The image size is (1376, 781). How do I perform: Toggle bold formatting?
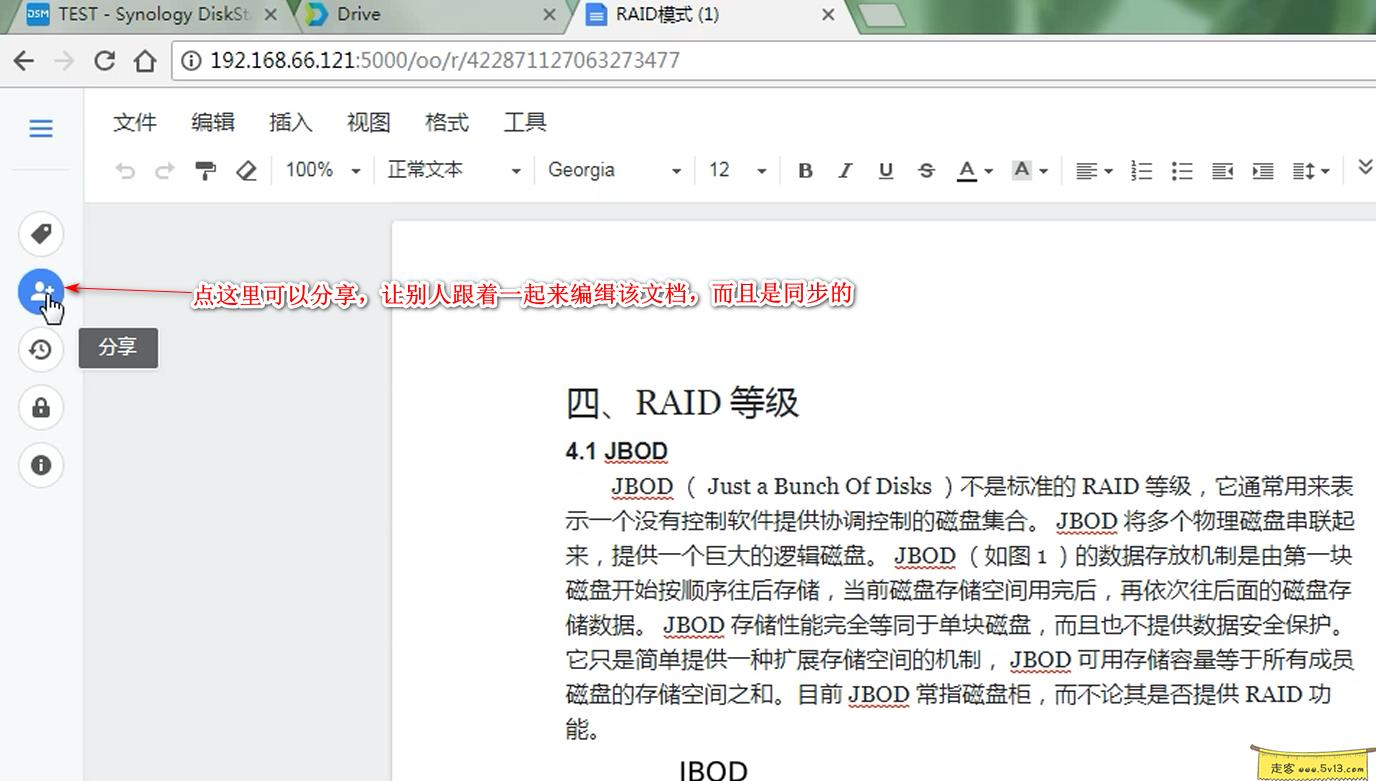tap(805, 170)
